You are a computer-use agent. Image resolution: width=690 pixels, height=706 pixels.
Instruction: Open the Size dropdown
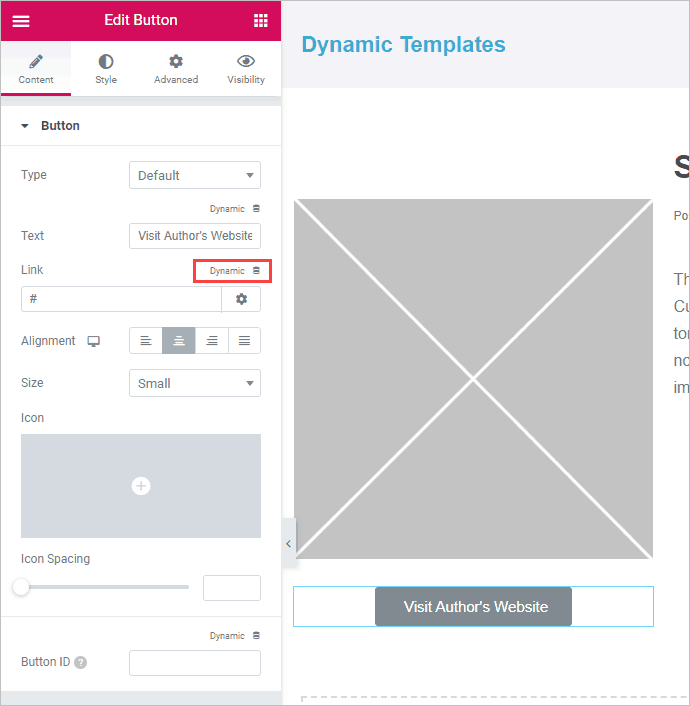point(195,383)
